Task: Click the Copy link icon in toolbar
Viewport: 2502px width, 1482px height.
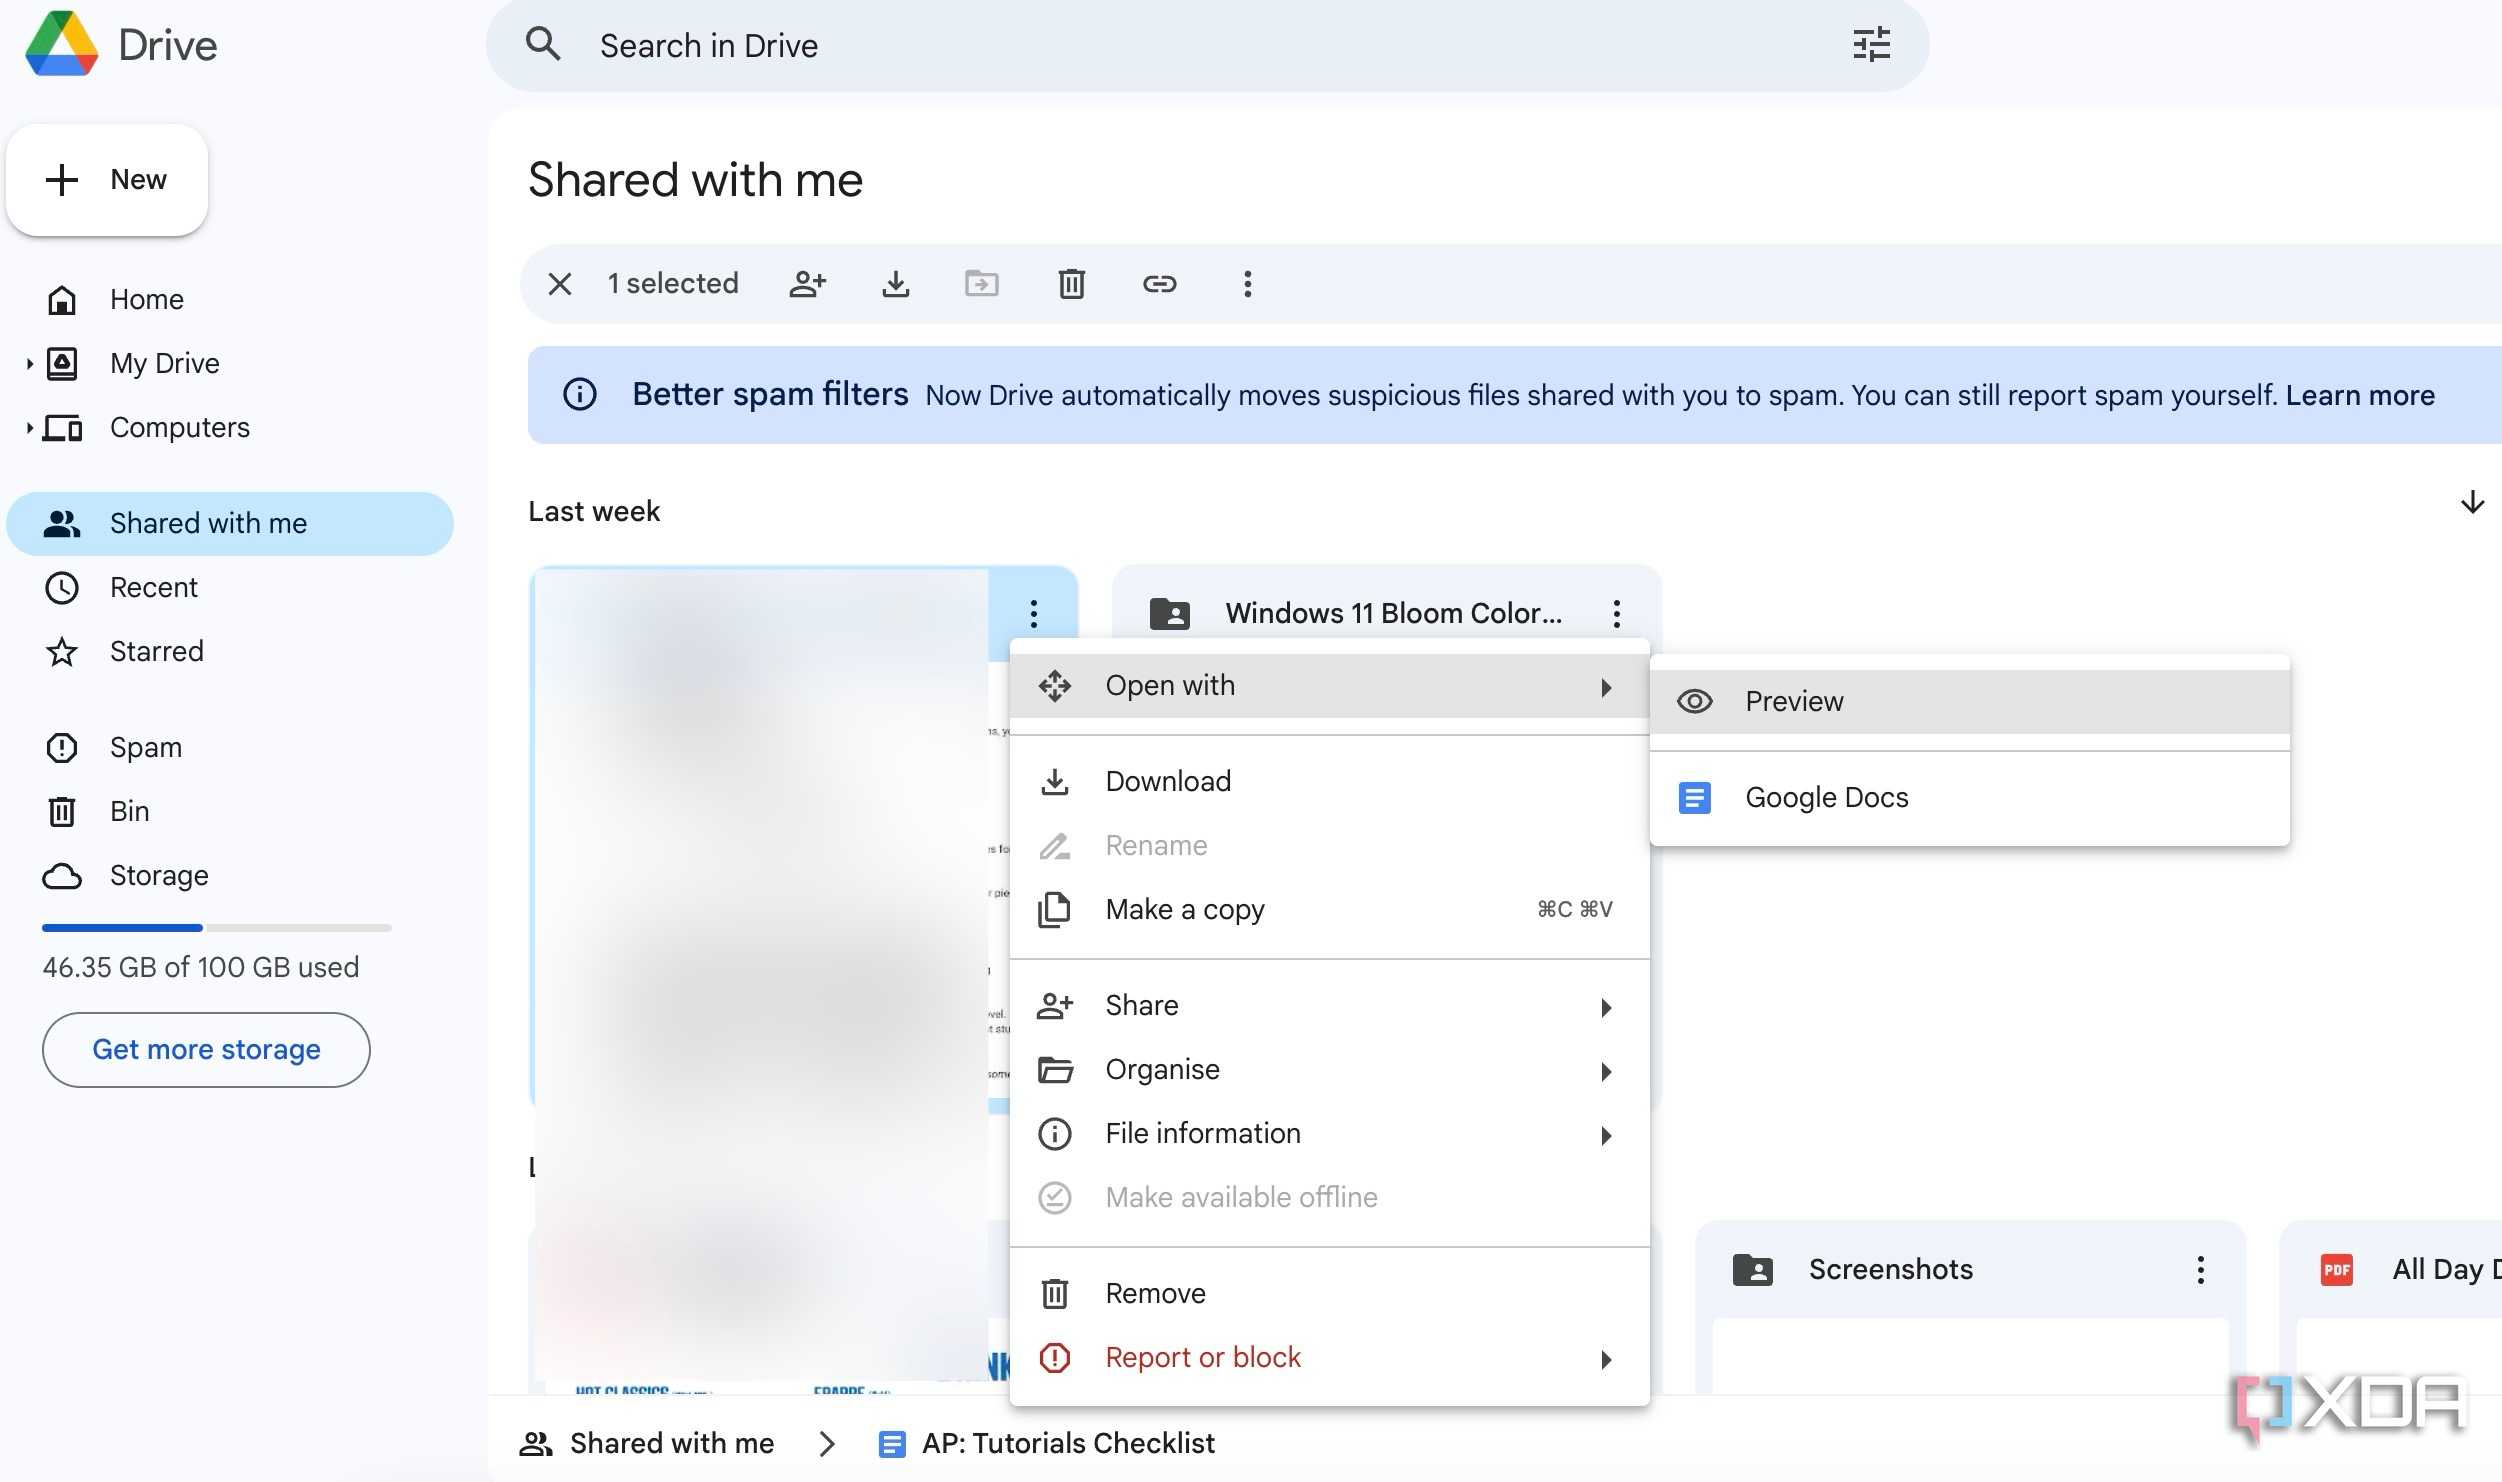Action: [x=1159, y=284]
